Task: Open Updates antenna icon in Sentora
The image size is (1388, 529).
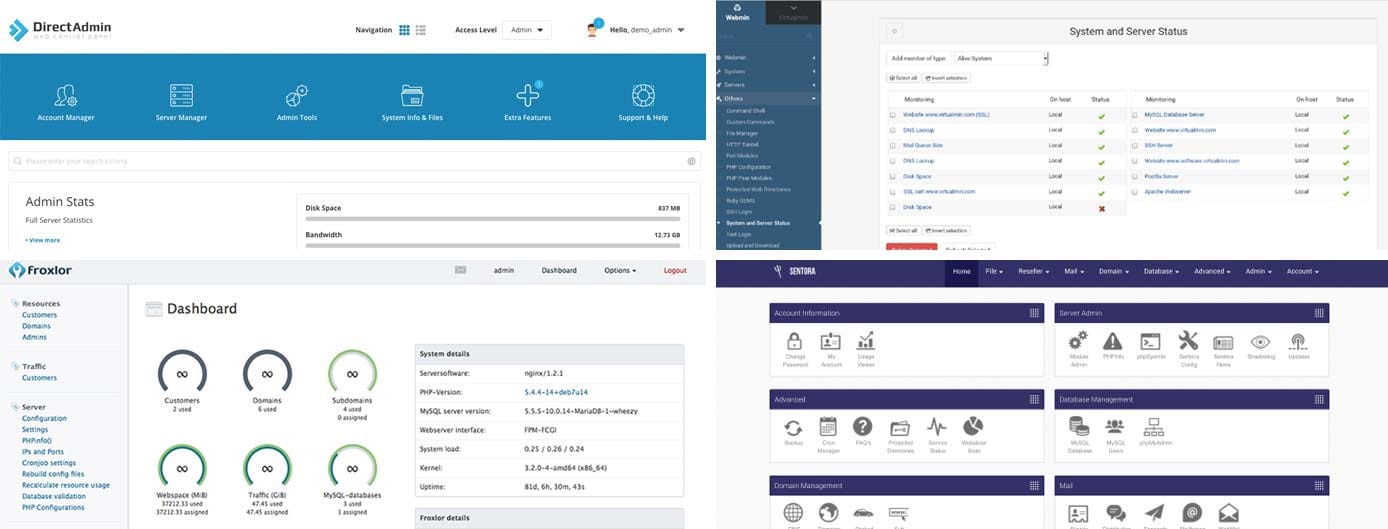Action: click(x=1298, y=340)
